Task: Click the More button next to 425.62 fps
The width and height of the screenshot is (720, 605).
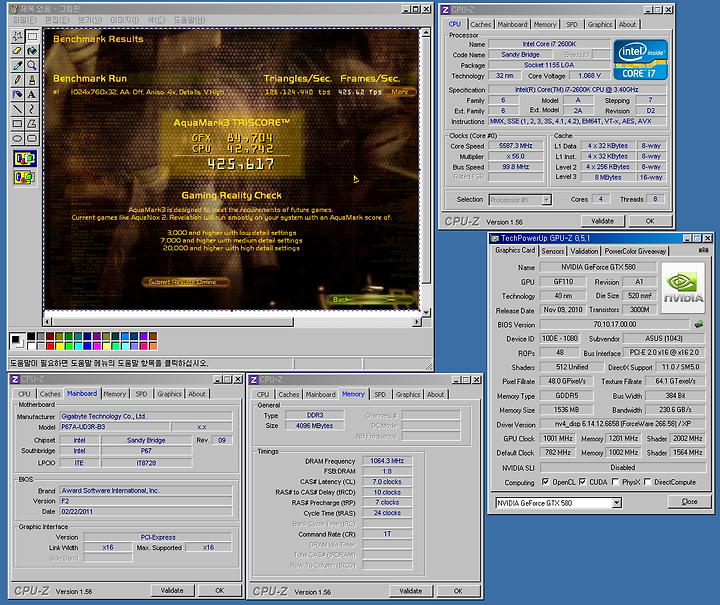Action: tap(399, 92)
